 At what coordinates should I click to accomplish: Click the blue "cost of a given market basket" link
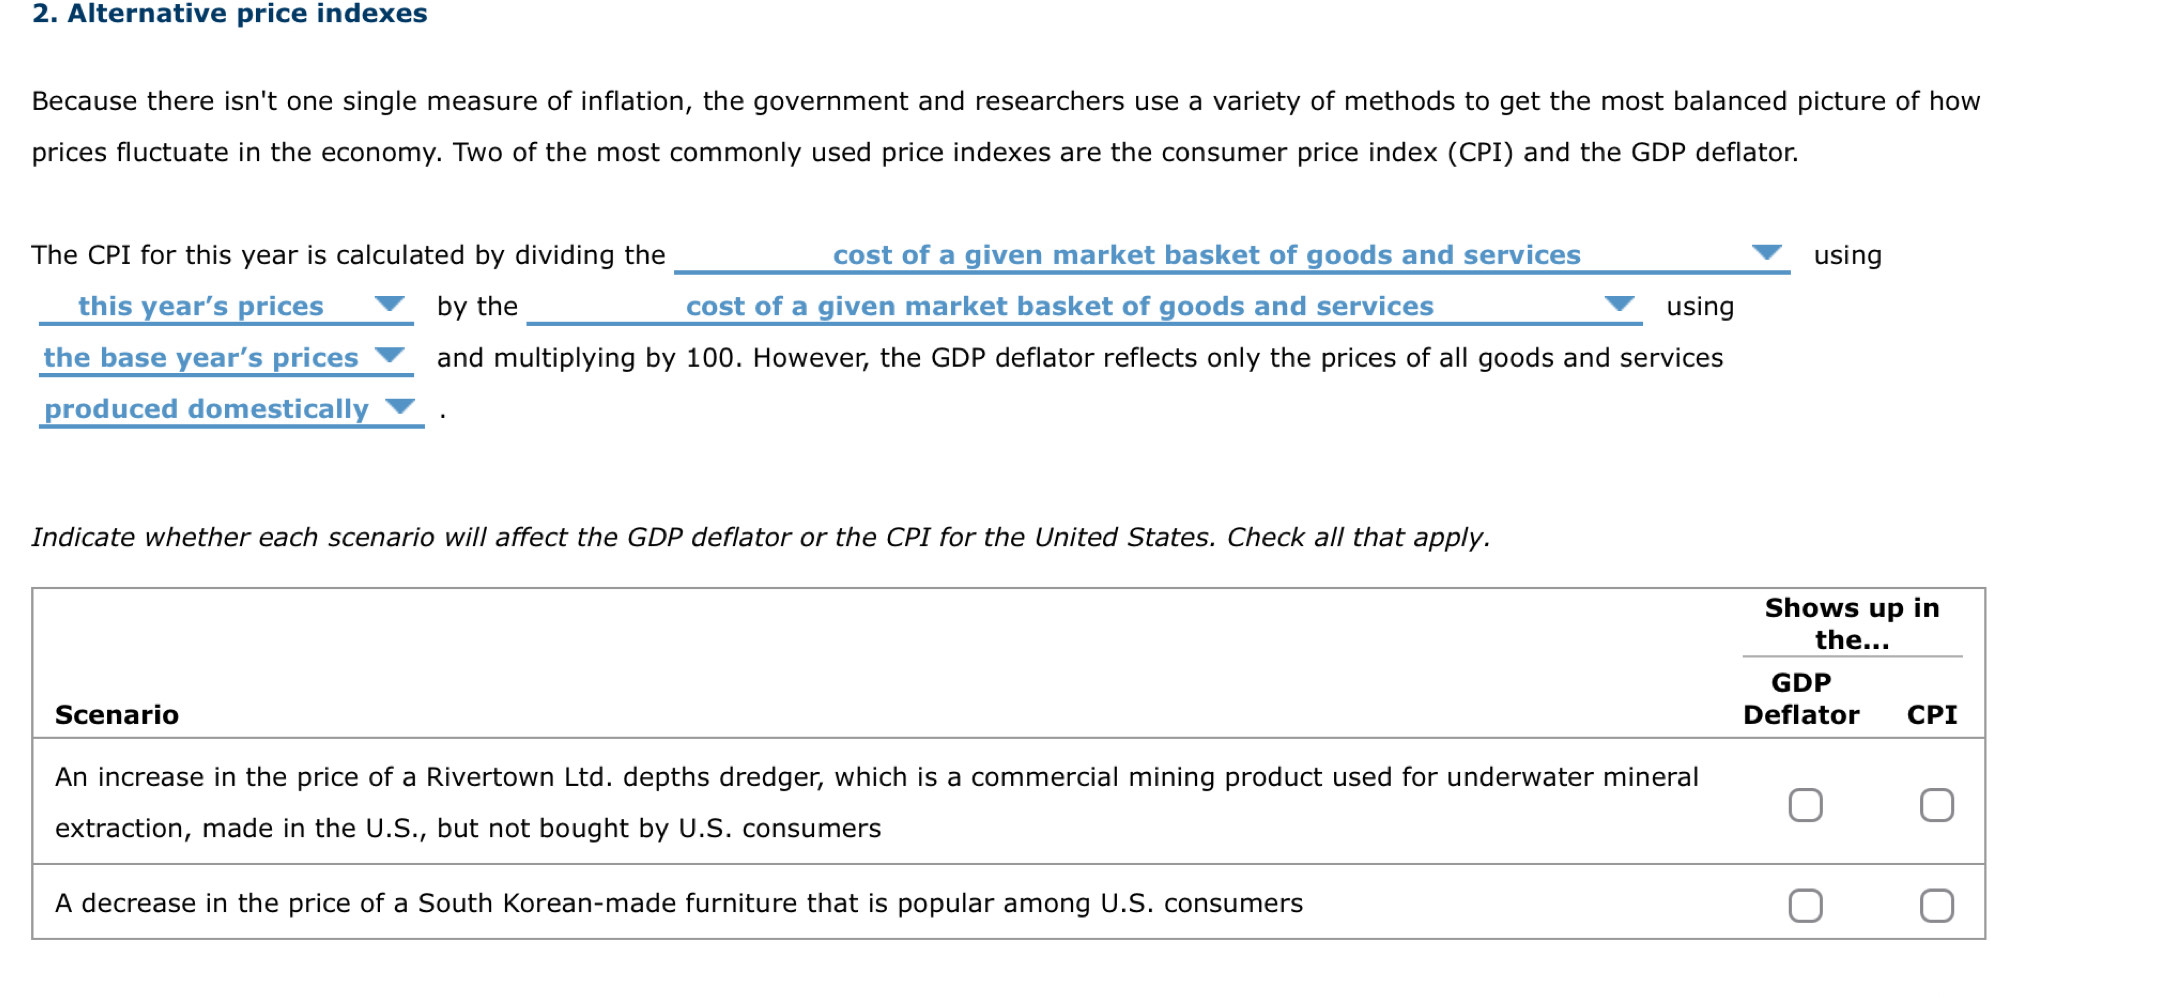(1207, 253)
